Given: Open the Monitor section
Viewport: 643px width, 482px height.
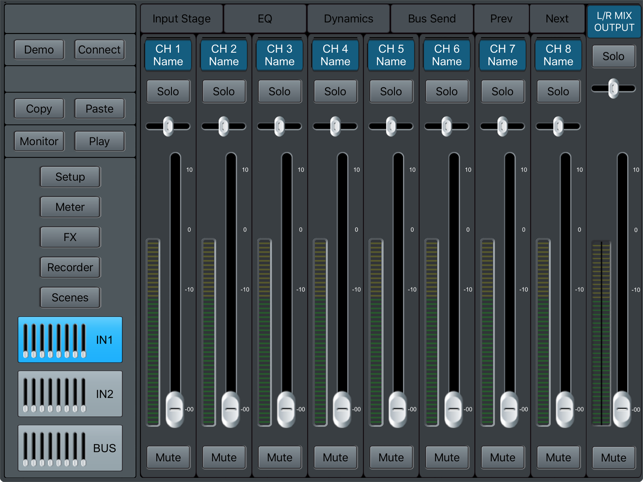Looking at the screenshot, I should click(x=39, y=141).
